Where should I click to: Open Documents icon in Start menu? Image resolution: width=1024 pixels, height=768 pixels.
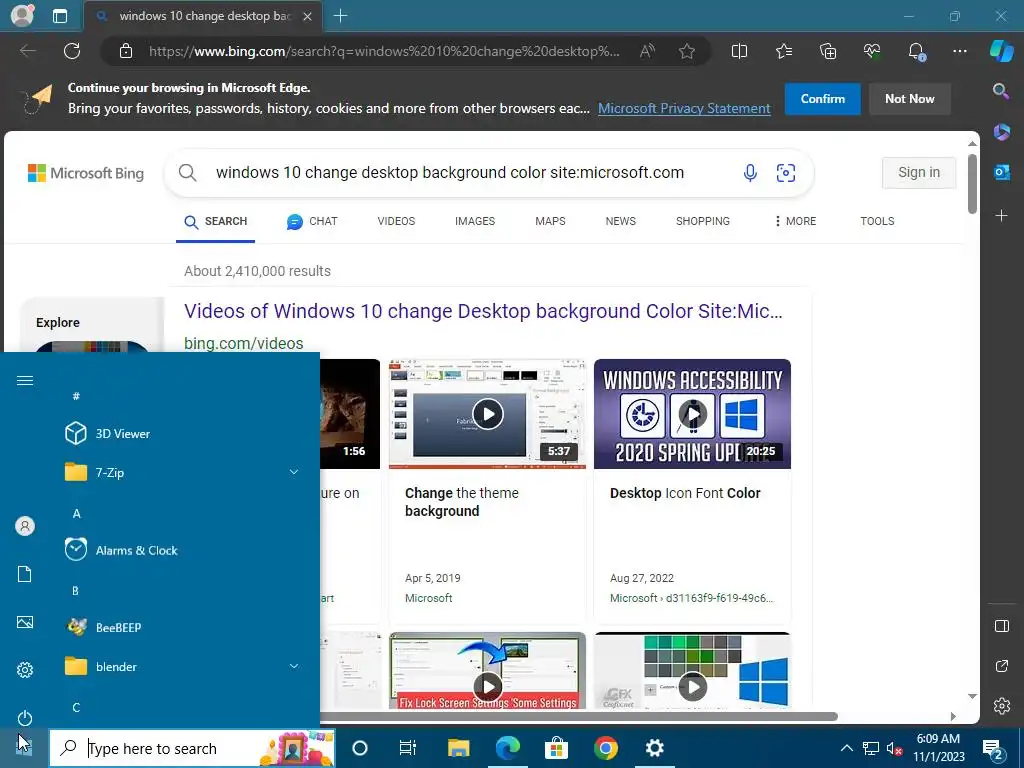click(x=25, y=574)
